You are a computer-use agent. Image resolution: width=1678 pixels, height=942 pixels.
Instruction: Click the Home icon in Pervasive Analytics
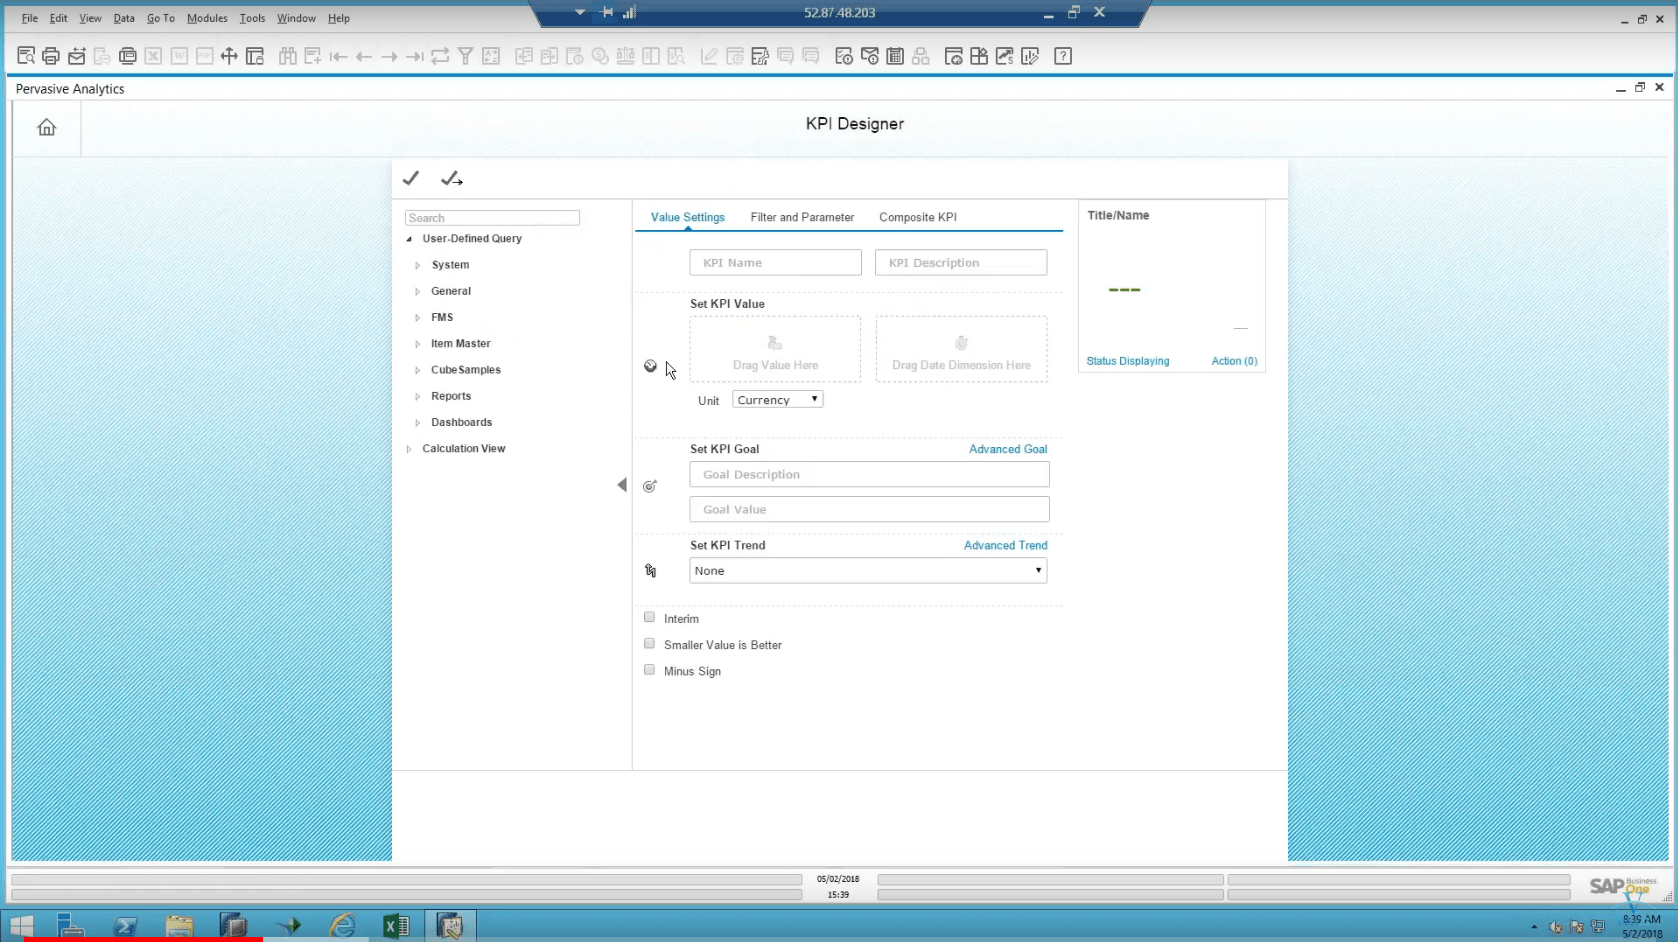(x=45, y=127)
